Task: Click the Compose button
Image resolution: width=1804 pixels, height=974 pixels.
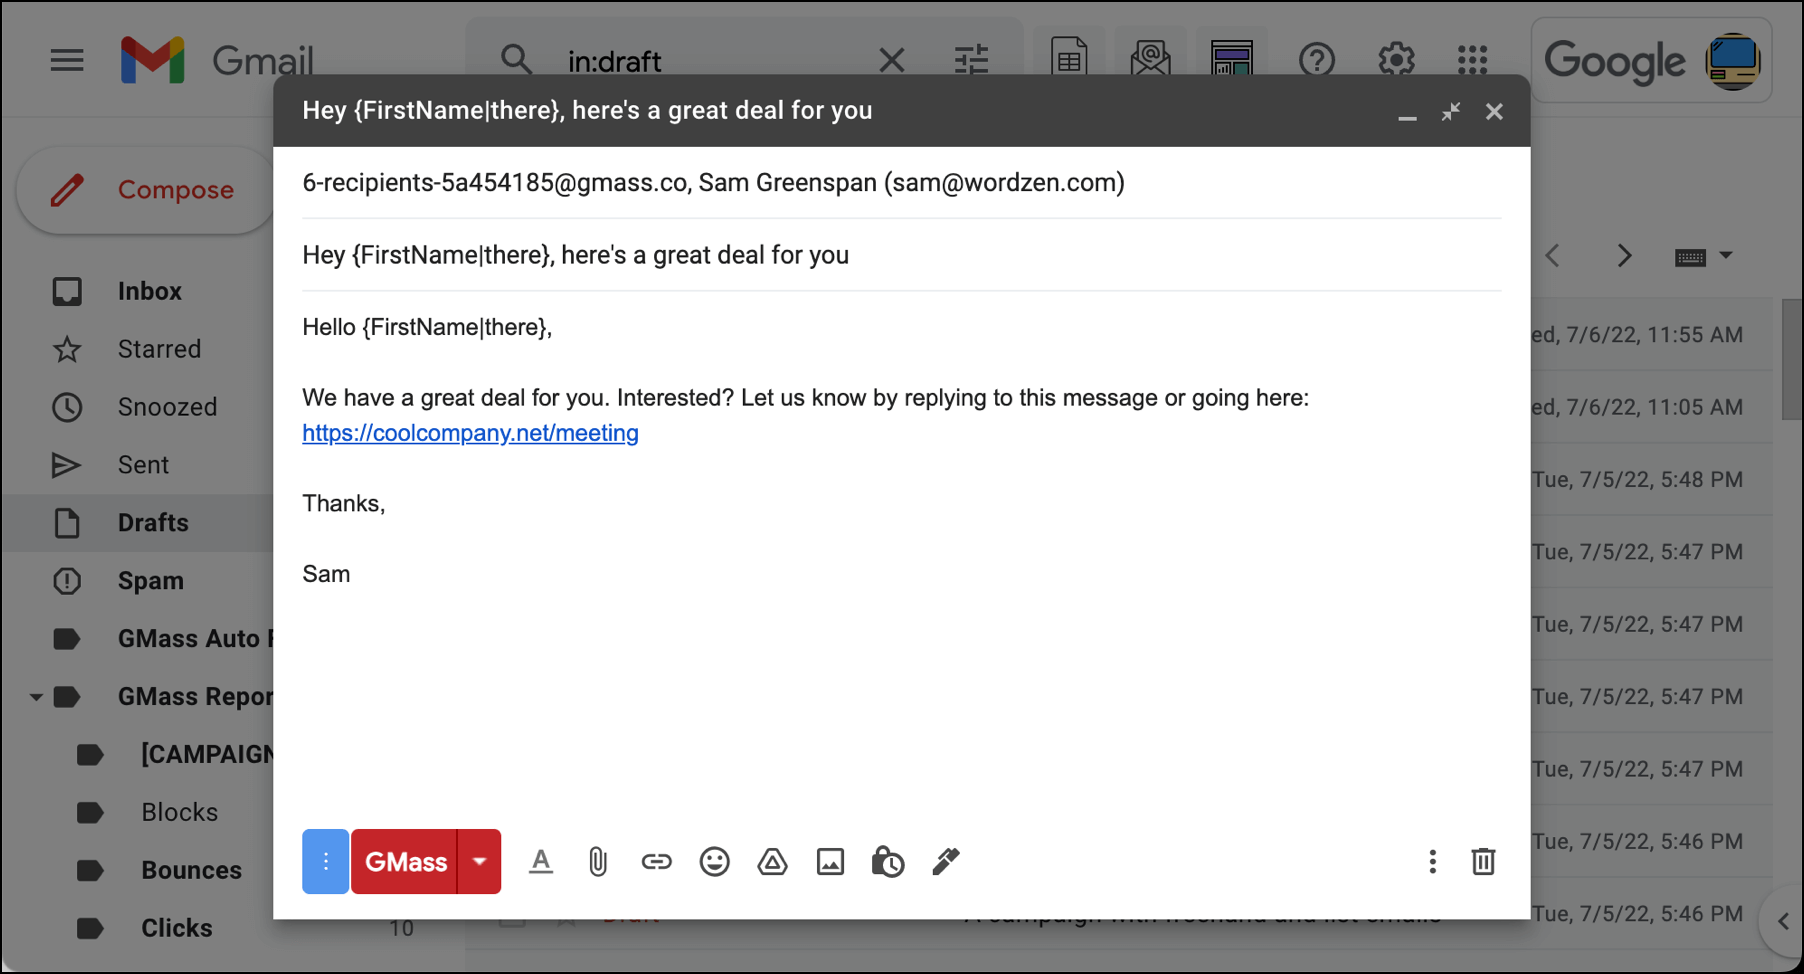Action: click(x=147, y=190)
